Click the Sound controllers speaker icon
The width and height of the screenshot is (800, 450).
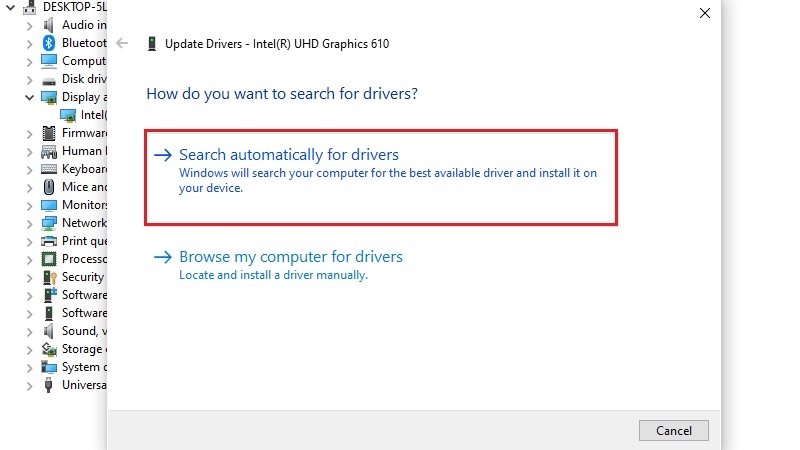48,331
